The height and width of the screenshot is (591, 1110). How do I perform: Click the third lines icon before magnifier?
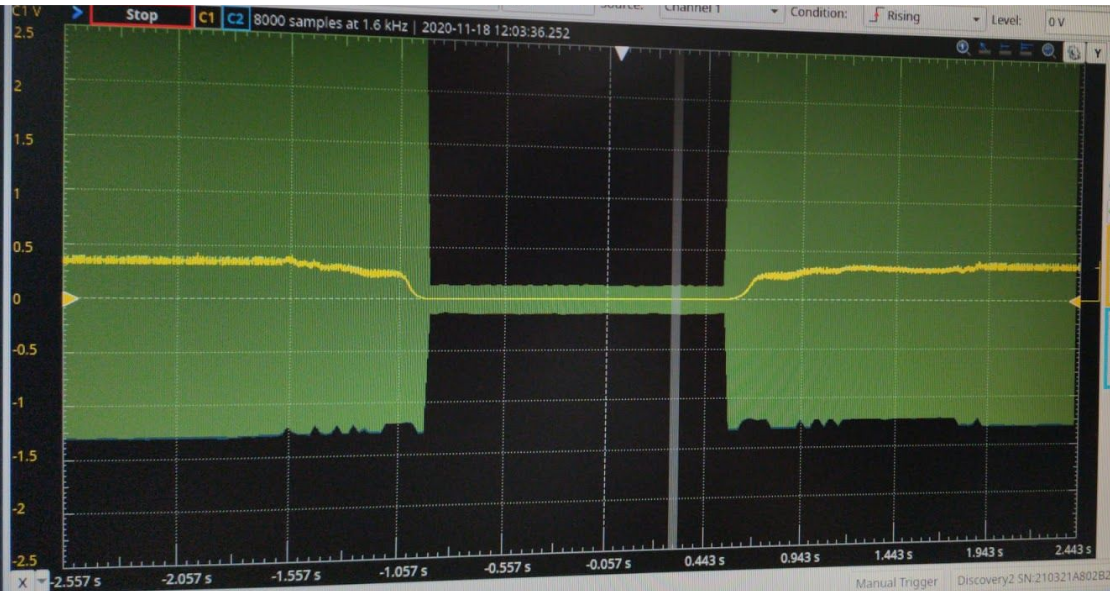click(1026, 49)
